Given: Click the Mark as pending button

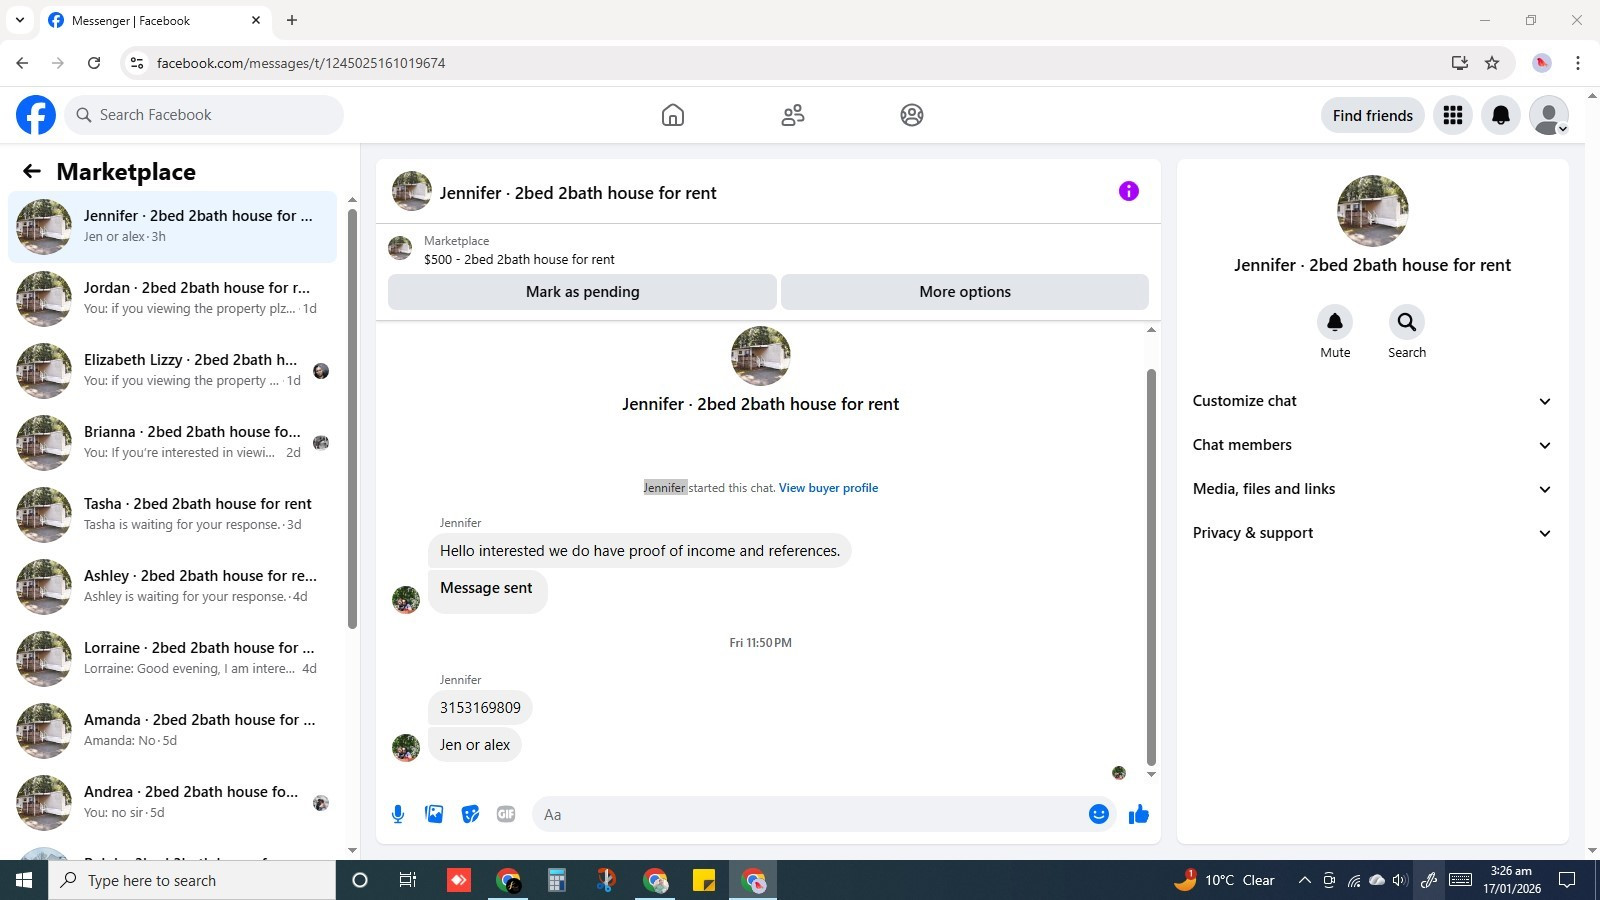Looking at the screenshot, I should point(582,292).
